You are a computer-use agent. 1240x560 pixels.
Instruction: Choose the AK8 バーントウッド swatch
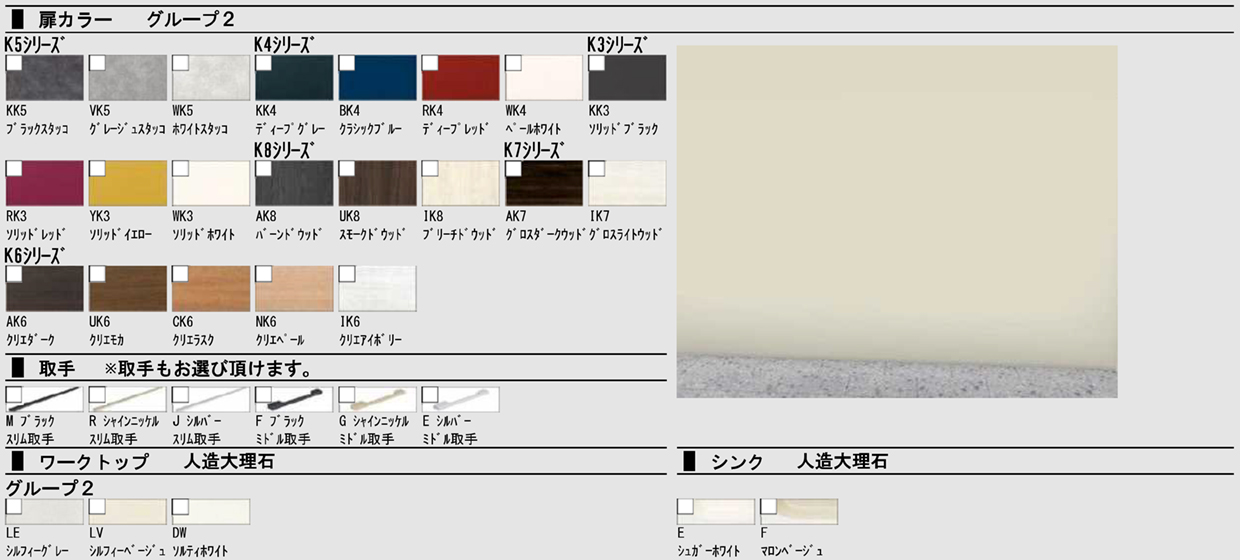click(293, 183)
